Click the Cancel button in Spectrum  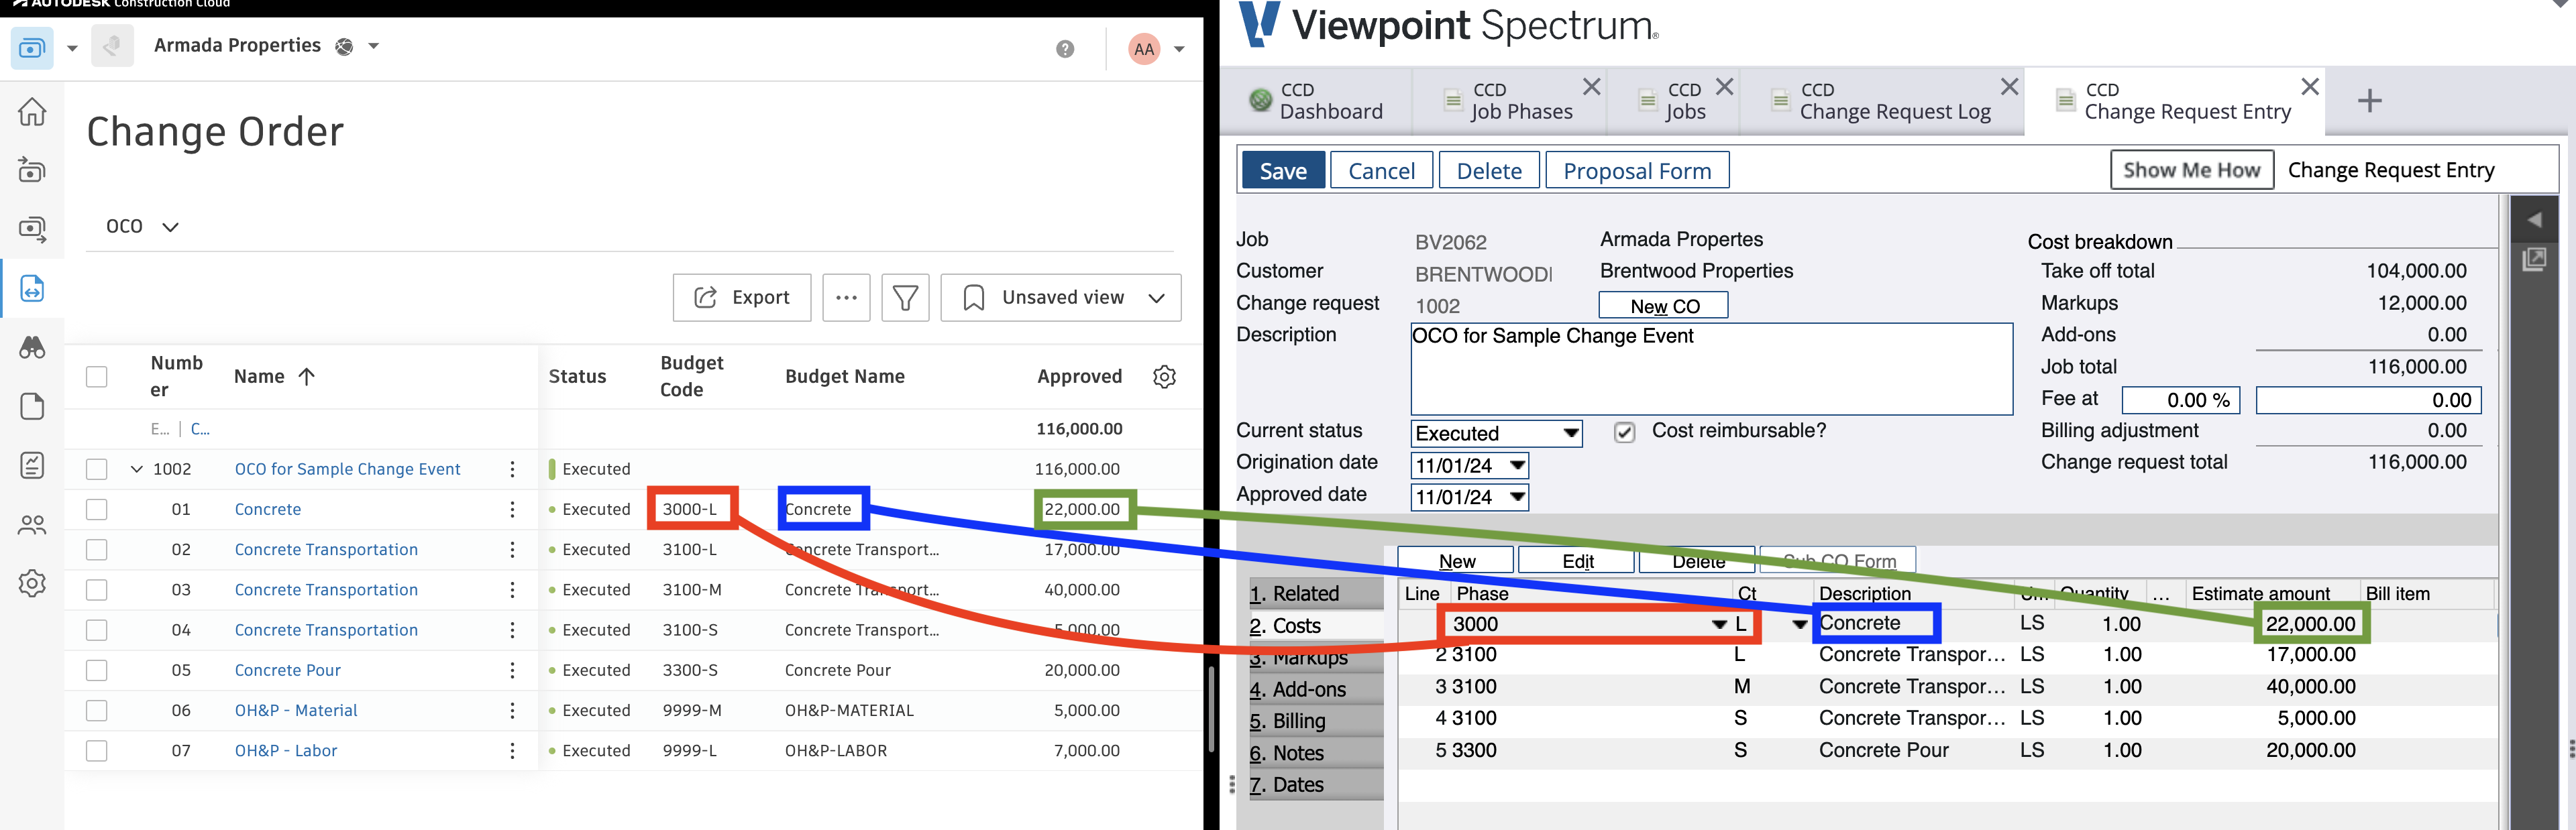(1381, 170)
